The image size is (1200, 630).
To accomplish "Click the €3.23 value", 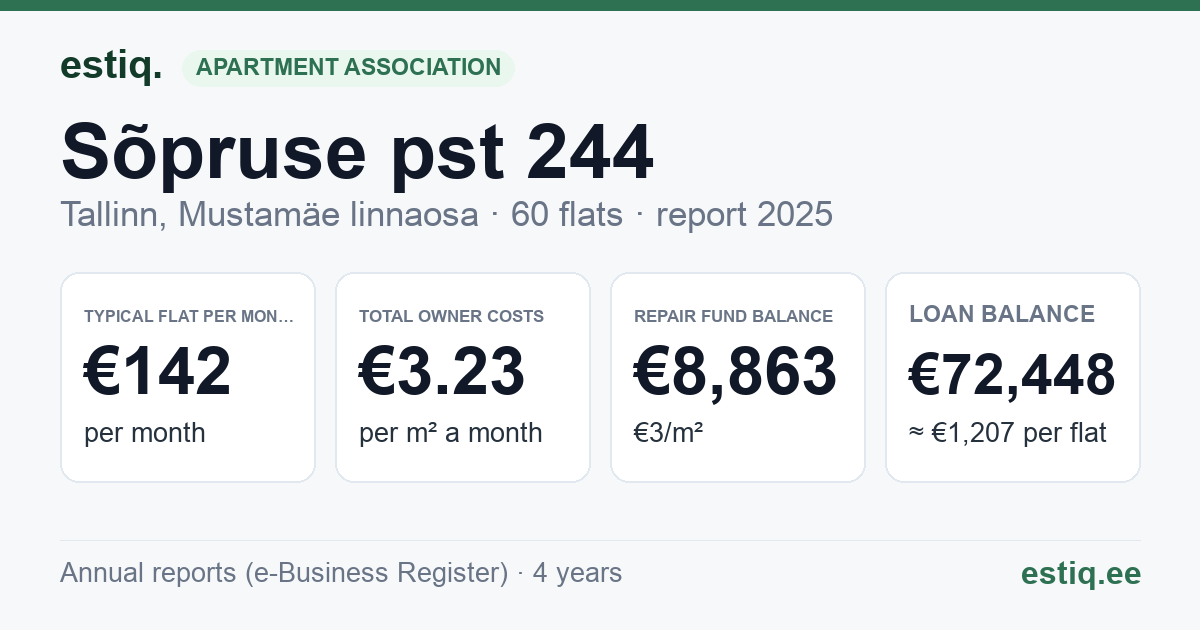I will click(x=442, y=371).
